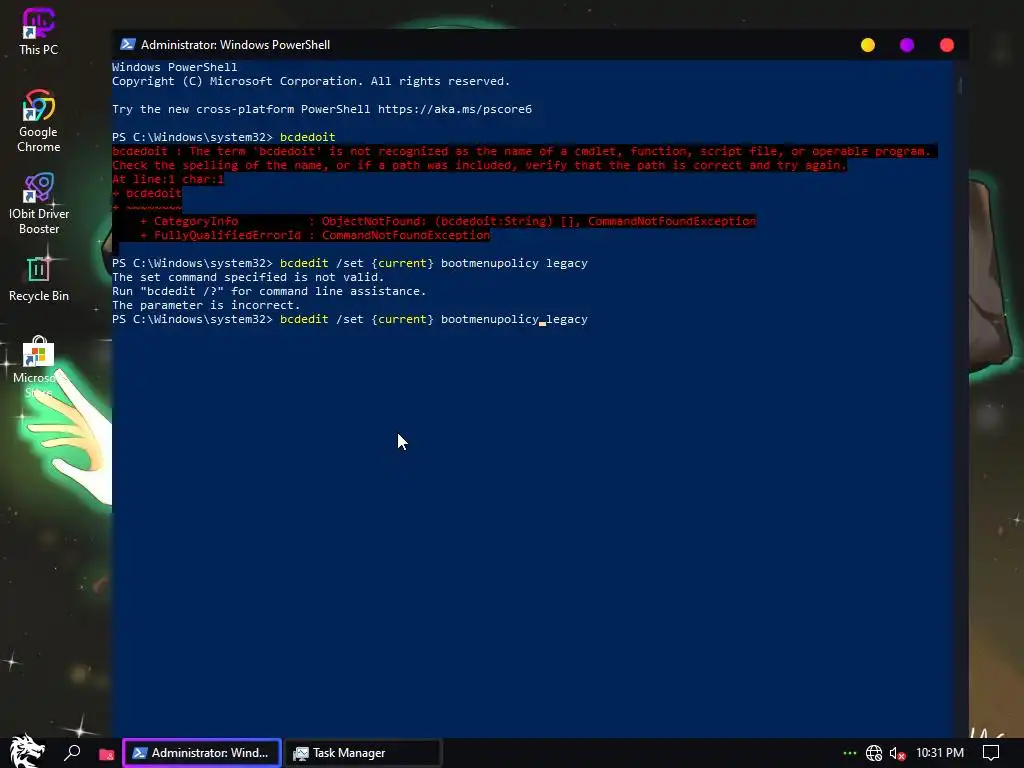The image size is (1024, 768).
Task: Close PowerShell with the red dot
Action: coord(947,45)
